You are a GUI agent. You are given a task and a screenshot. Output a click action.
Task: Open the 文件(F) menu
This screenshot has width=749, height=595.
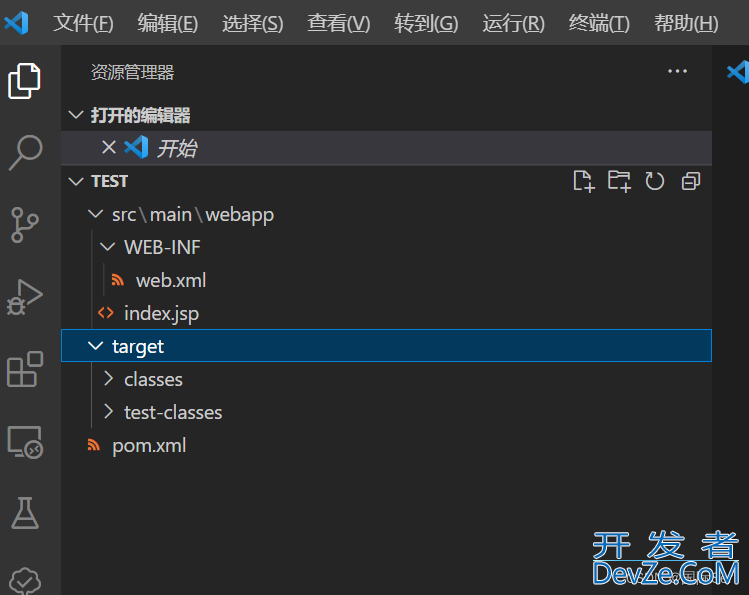point(83,23)
